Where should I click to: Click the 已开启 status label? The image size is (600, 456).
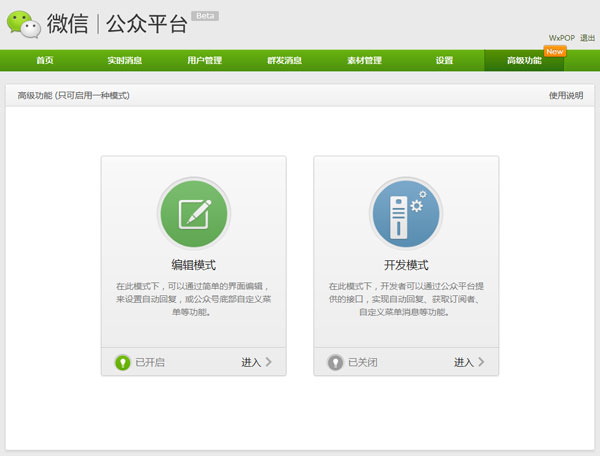[150, 362]
